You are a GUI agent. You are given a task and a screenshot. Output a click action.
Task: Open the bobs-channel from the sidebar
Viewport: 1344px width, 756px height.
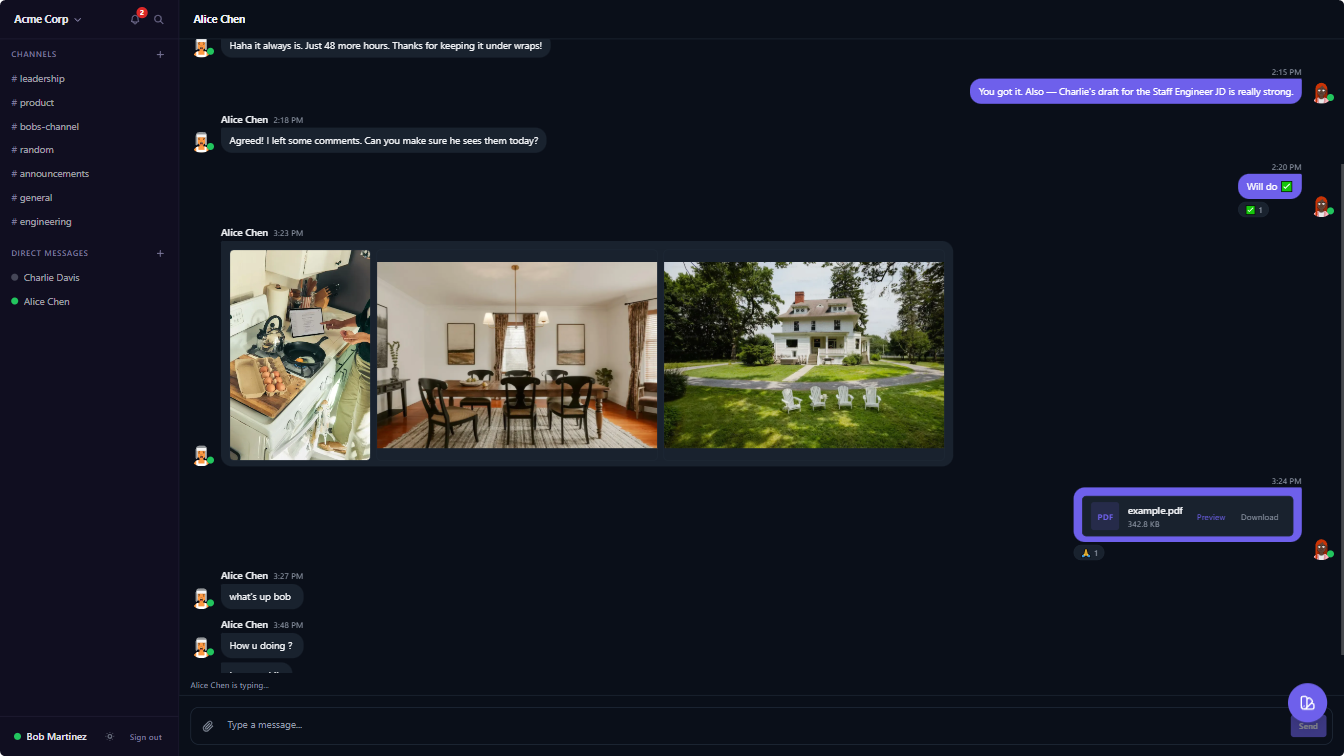(x=45, y=126)
